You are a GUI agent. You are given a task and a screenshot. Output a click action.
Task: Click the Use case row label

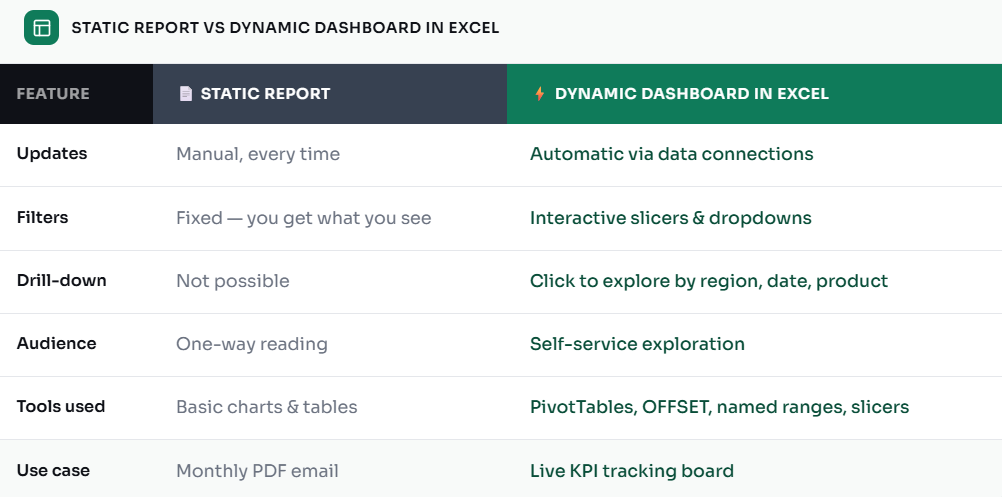(x=53, y=471)
